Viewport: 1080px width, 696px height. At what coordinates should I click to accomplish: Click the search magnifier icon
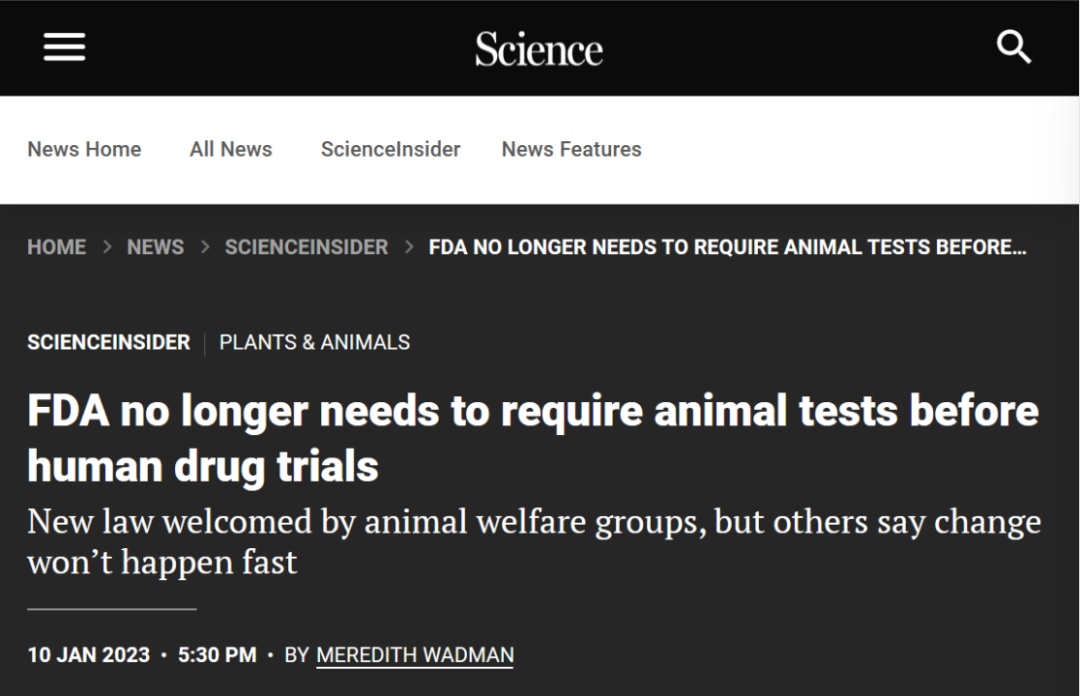coord(1013,47)
